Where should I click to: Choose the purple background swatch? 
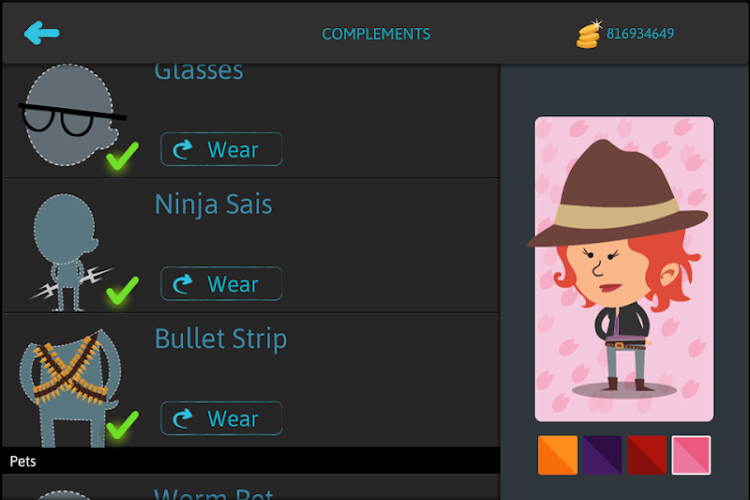coord(602,455)
